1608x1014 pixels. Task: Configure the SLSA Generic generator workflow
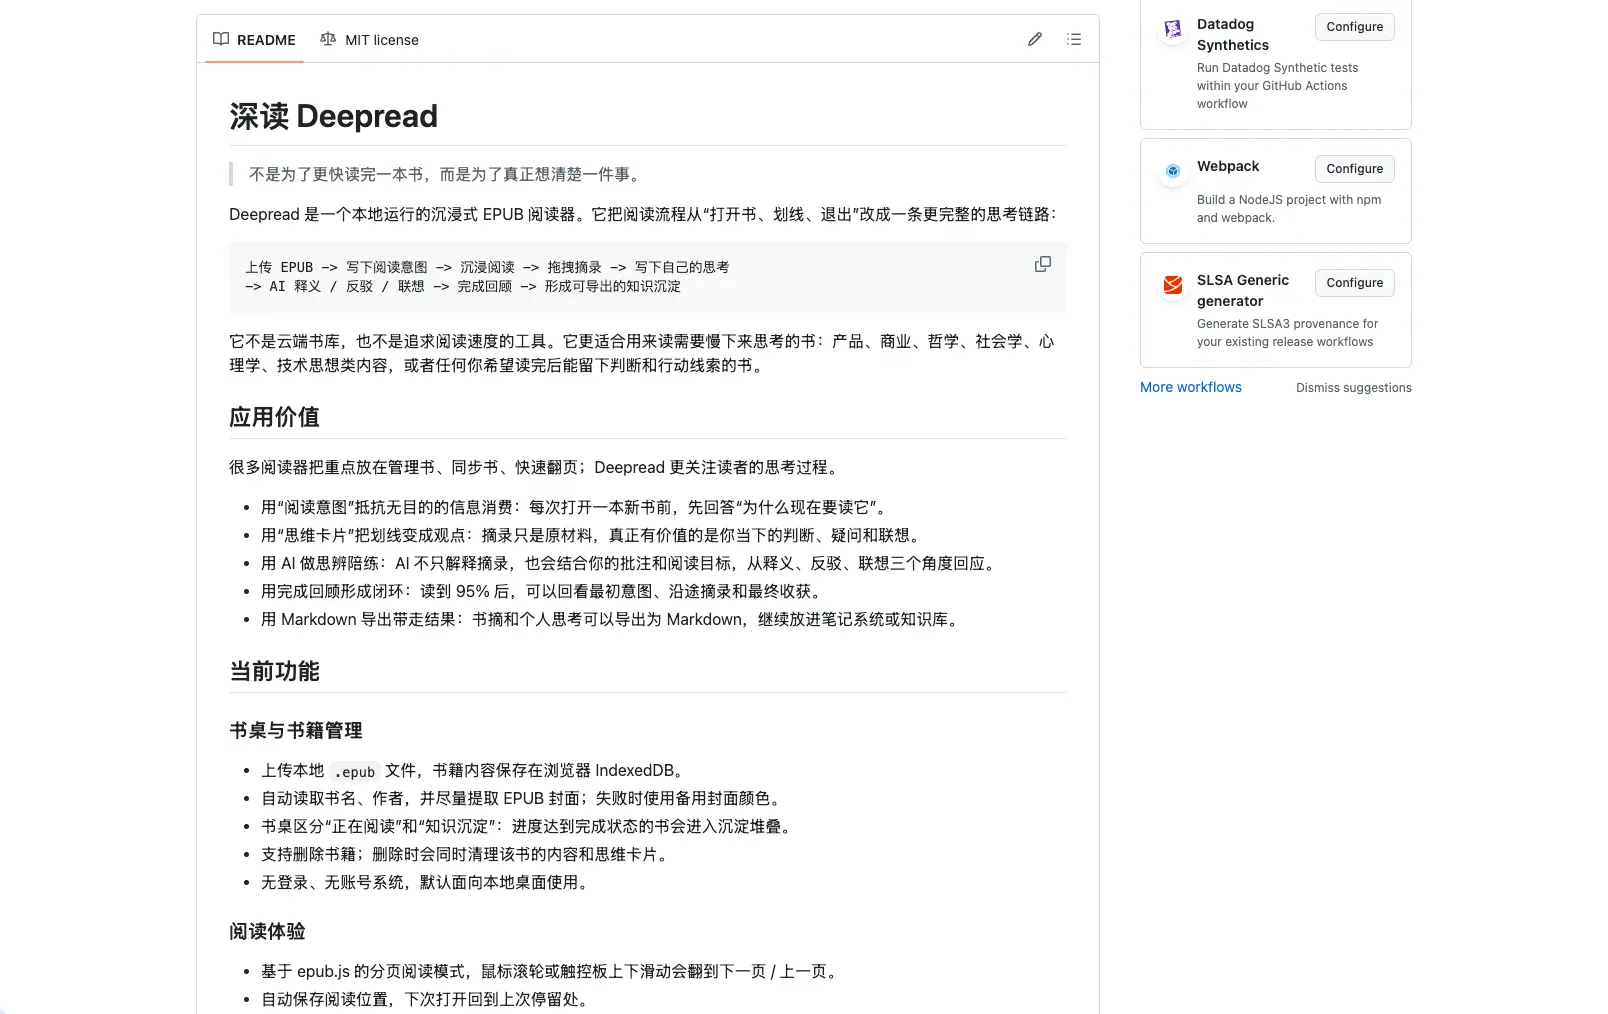point(1354,283)
